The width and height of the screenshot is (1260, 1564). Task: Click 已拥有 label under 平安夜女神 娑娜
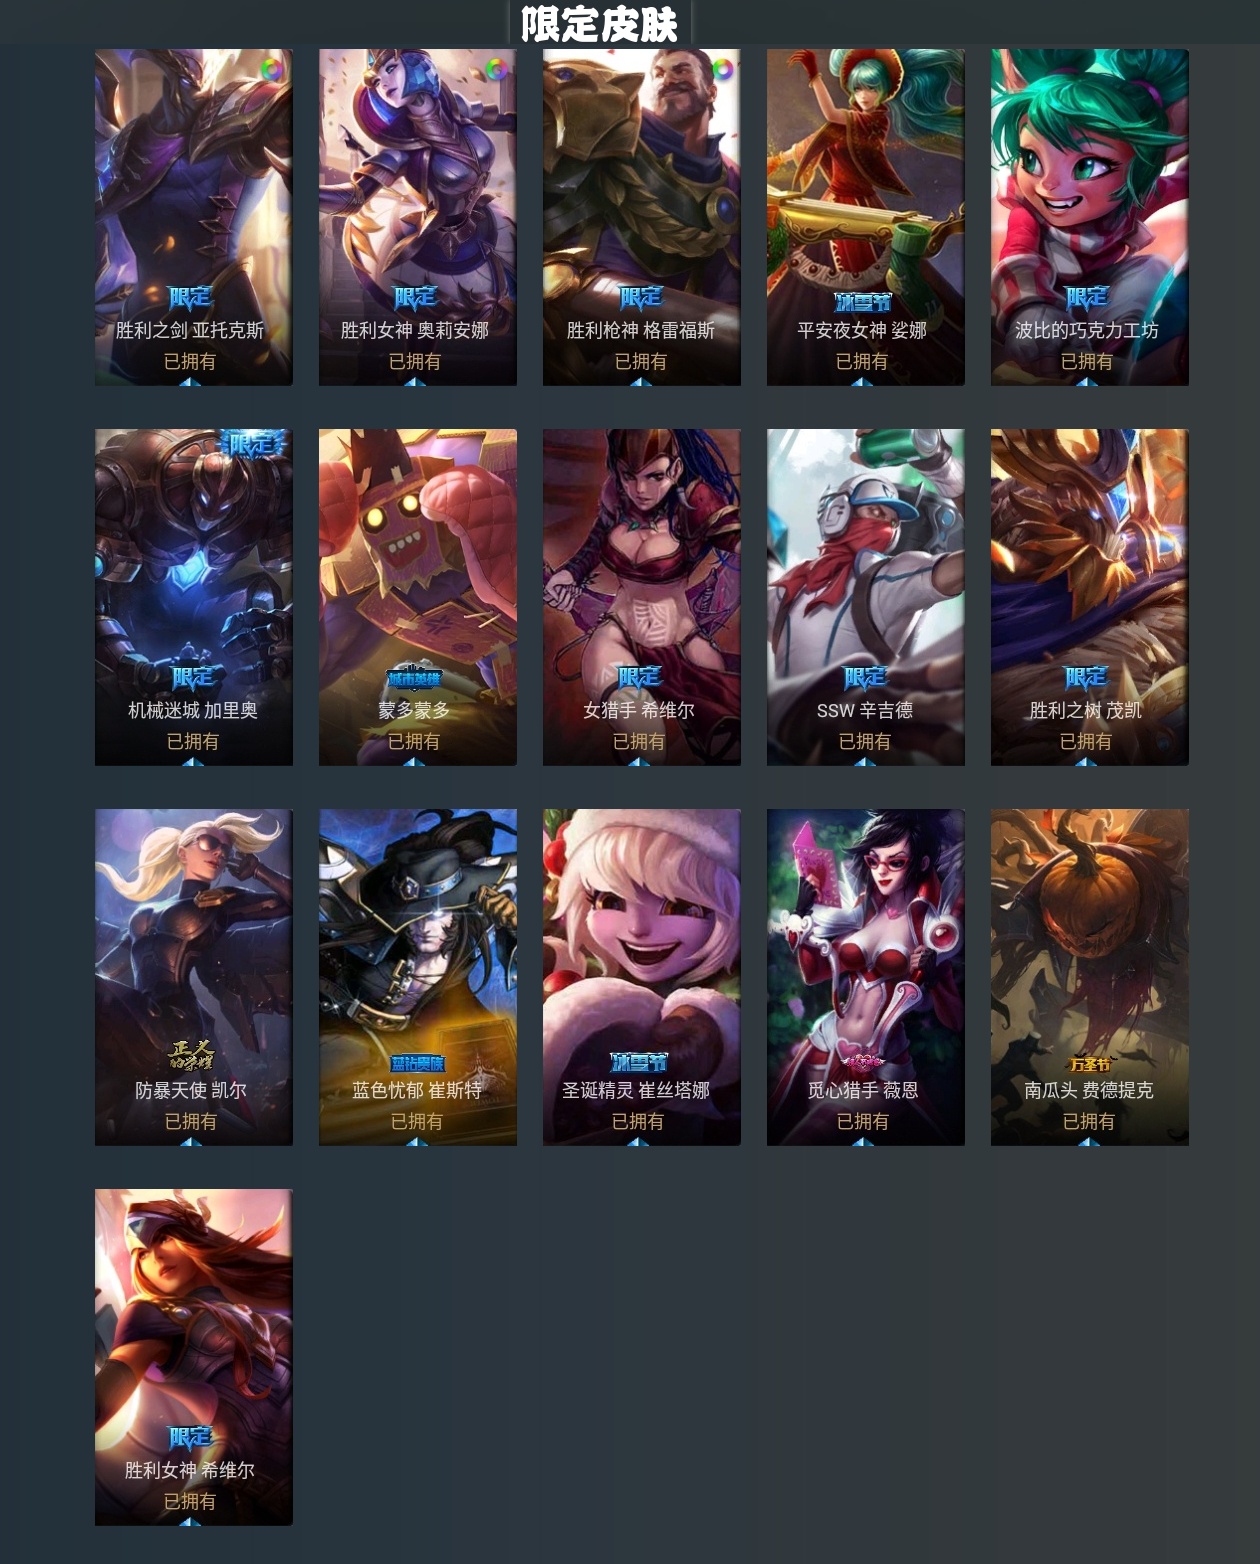pos(862,361)
